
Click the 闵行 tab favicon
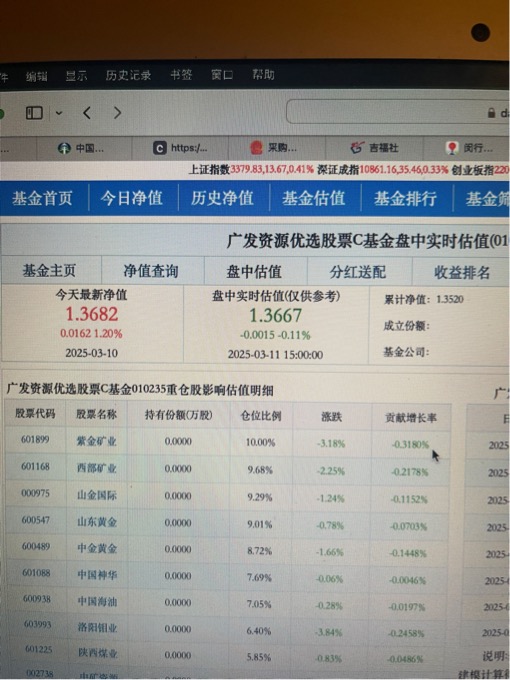pyautogui.click(x=452, y=148)
